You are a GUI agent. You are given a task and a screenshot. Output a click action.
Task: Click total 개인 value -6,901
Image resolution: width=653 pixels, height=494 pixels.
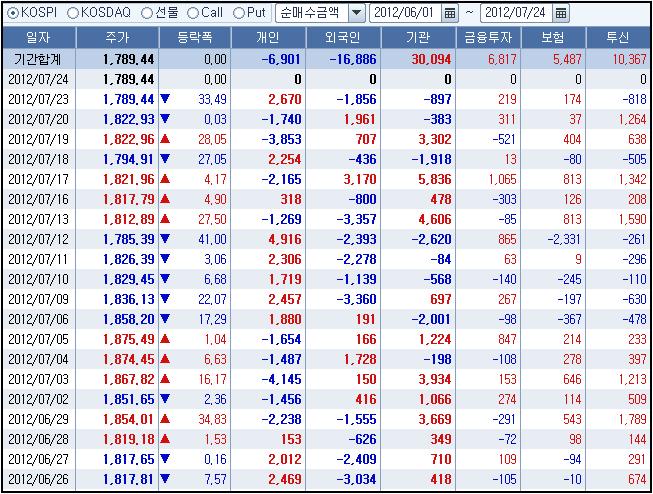pos(281,59)
